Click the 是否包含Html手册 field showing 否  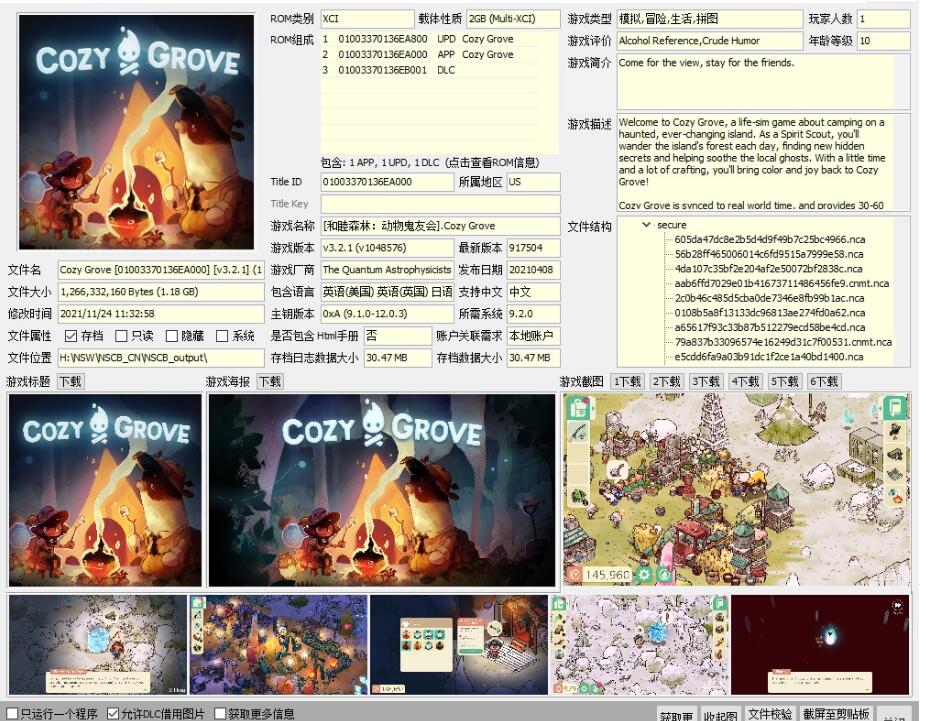(397, 336)
